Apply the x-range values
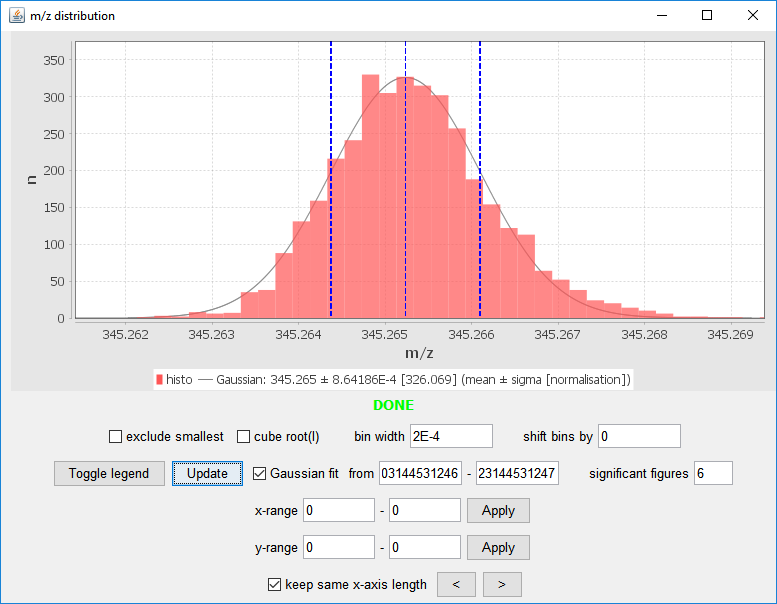 tap(498, 510)
